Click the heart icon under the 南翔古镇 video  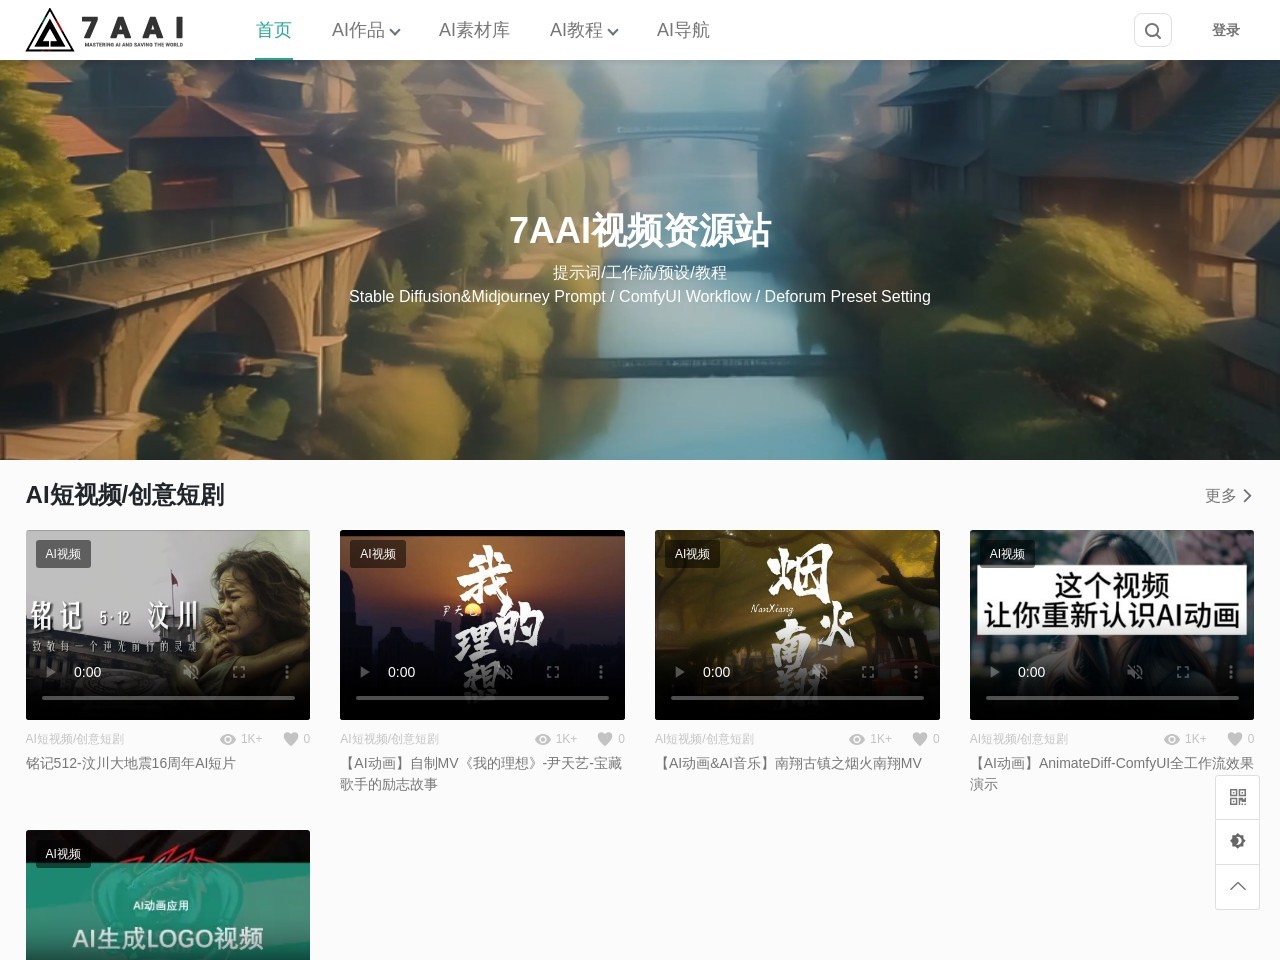919,739
